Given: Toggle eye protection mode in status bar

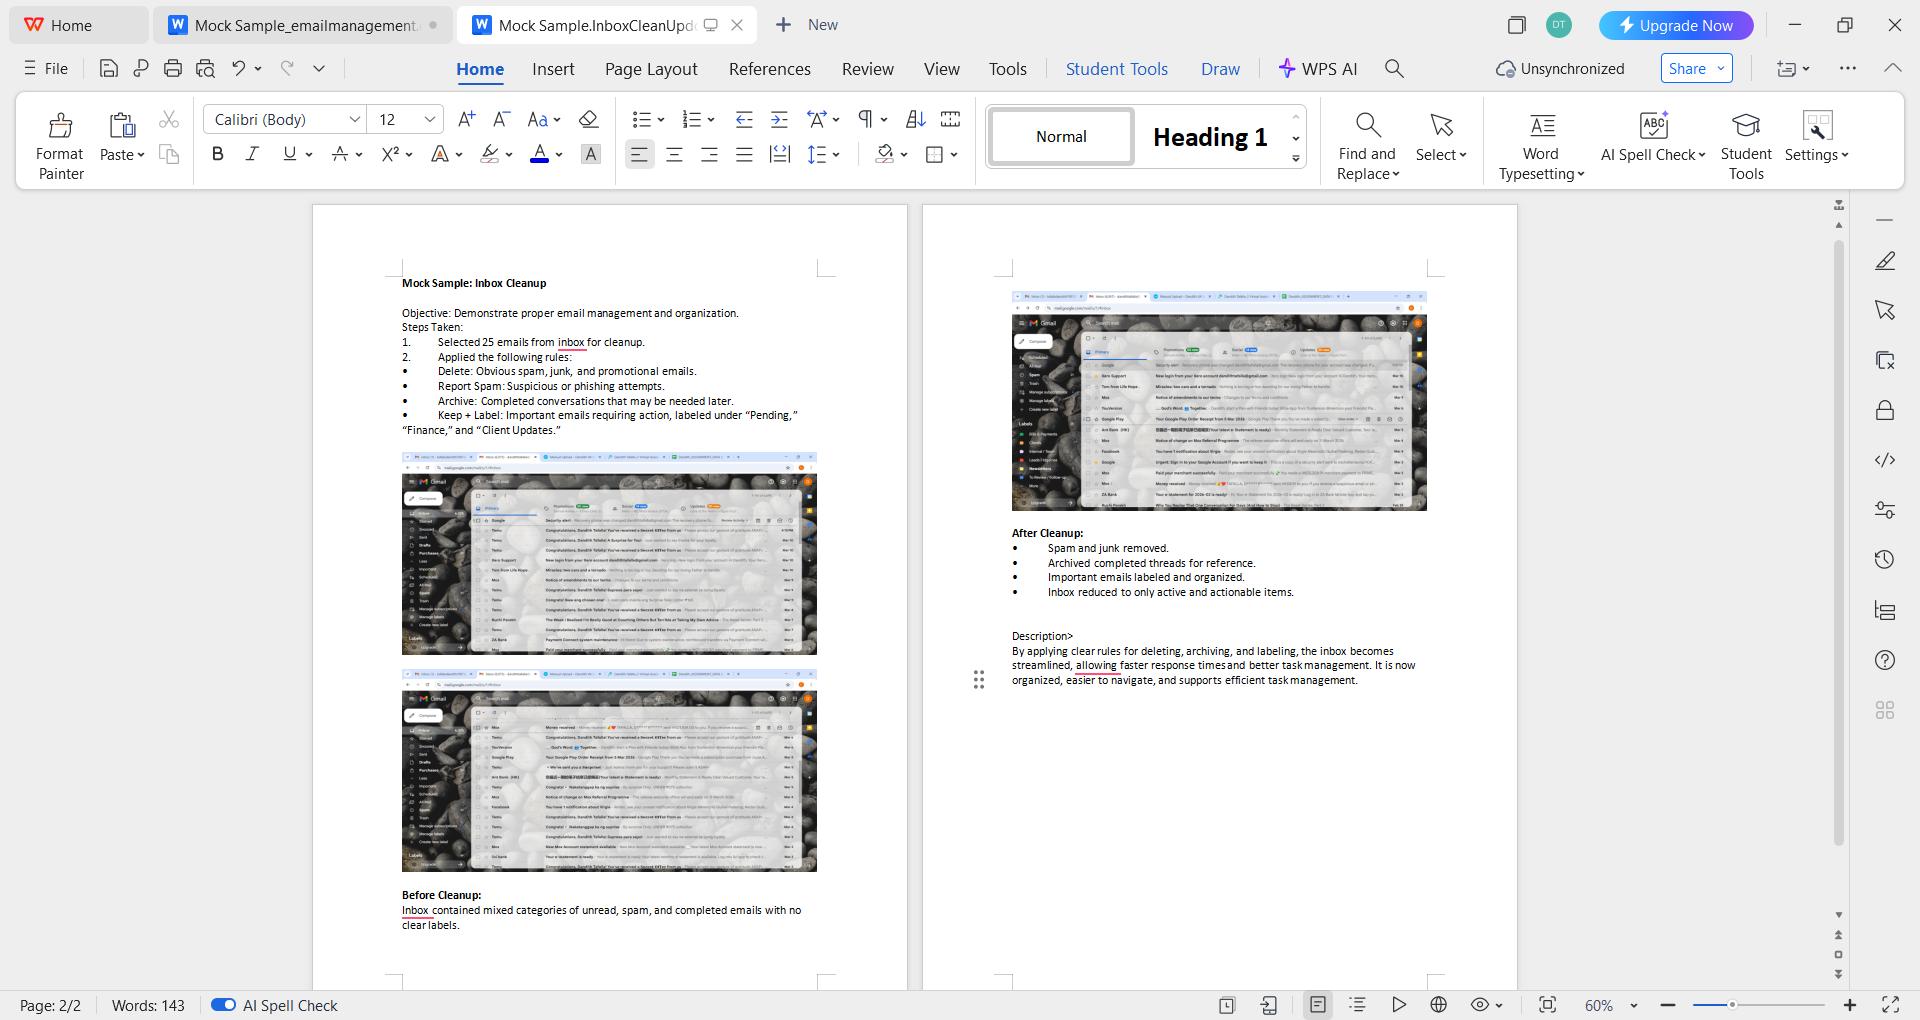Looking at the screenshot, I should pyautogui.click(x=1480, y=1005).
